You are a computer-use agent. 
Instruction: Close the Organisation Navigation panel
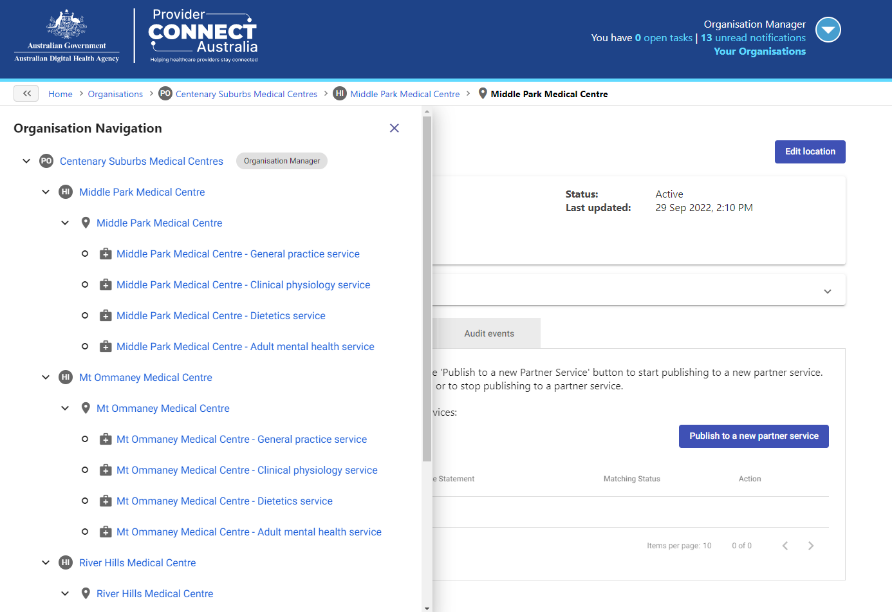394,128
